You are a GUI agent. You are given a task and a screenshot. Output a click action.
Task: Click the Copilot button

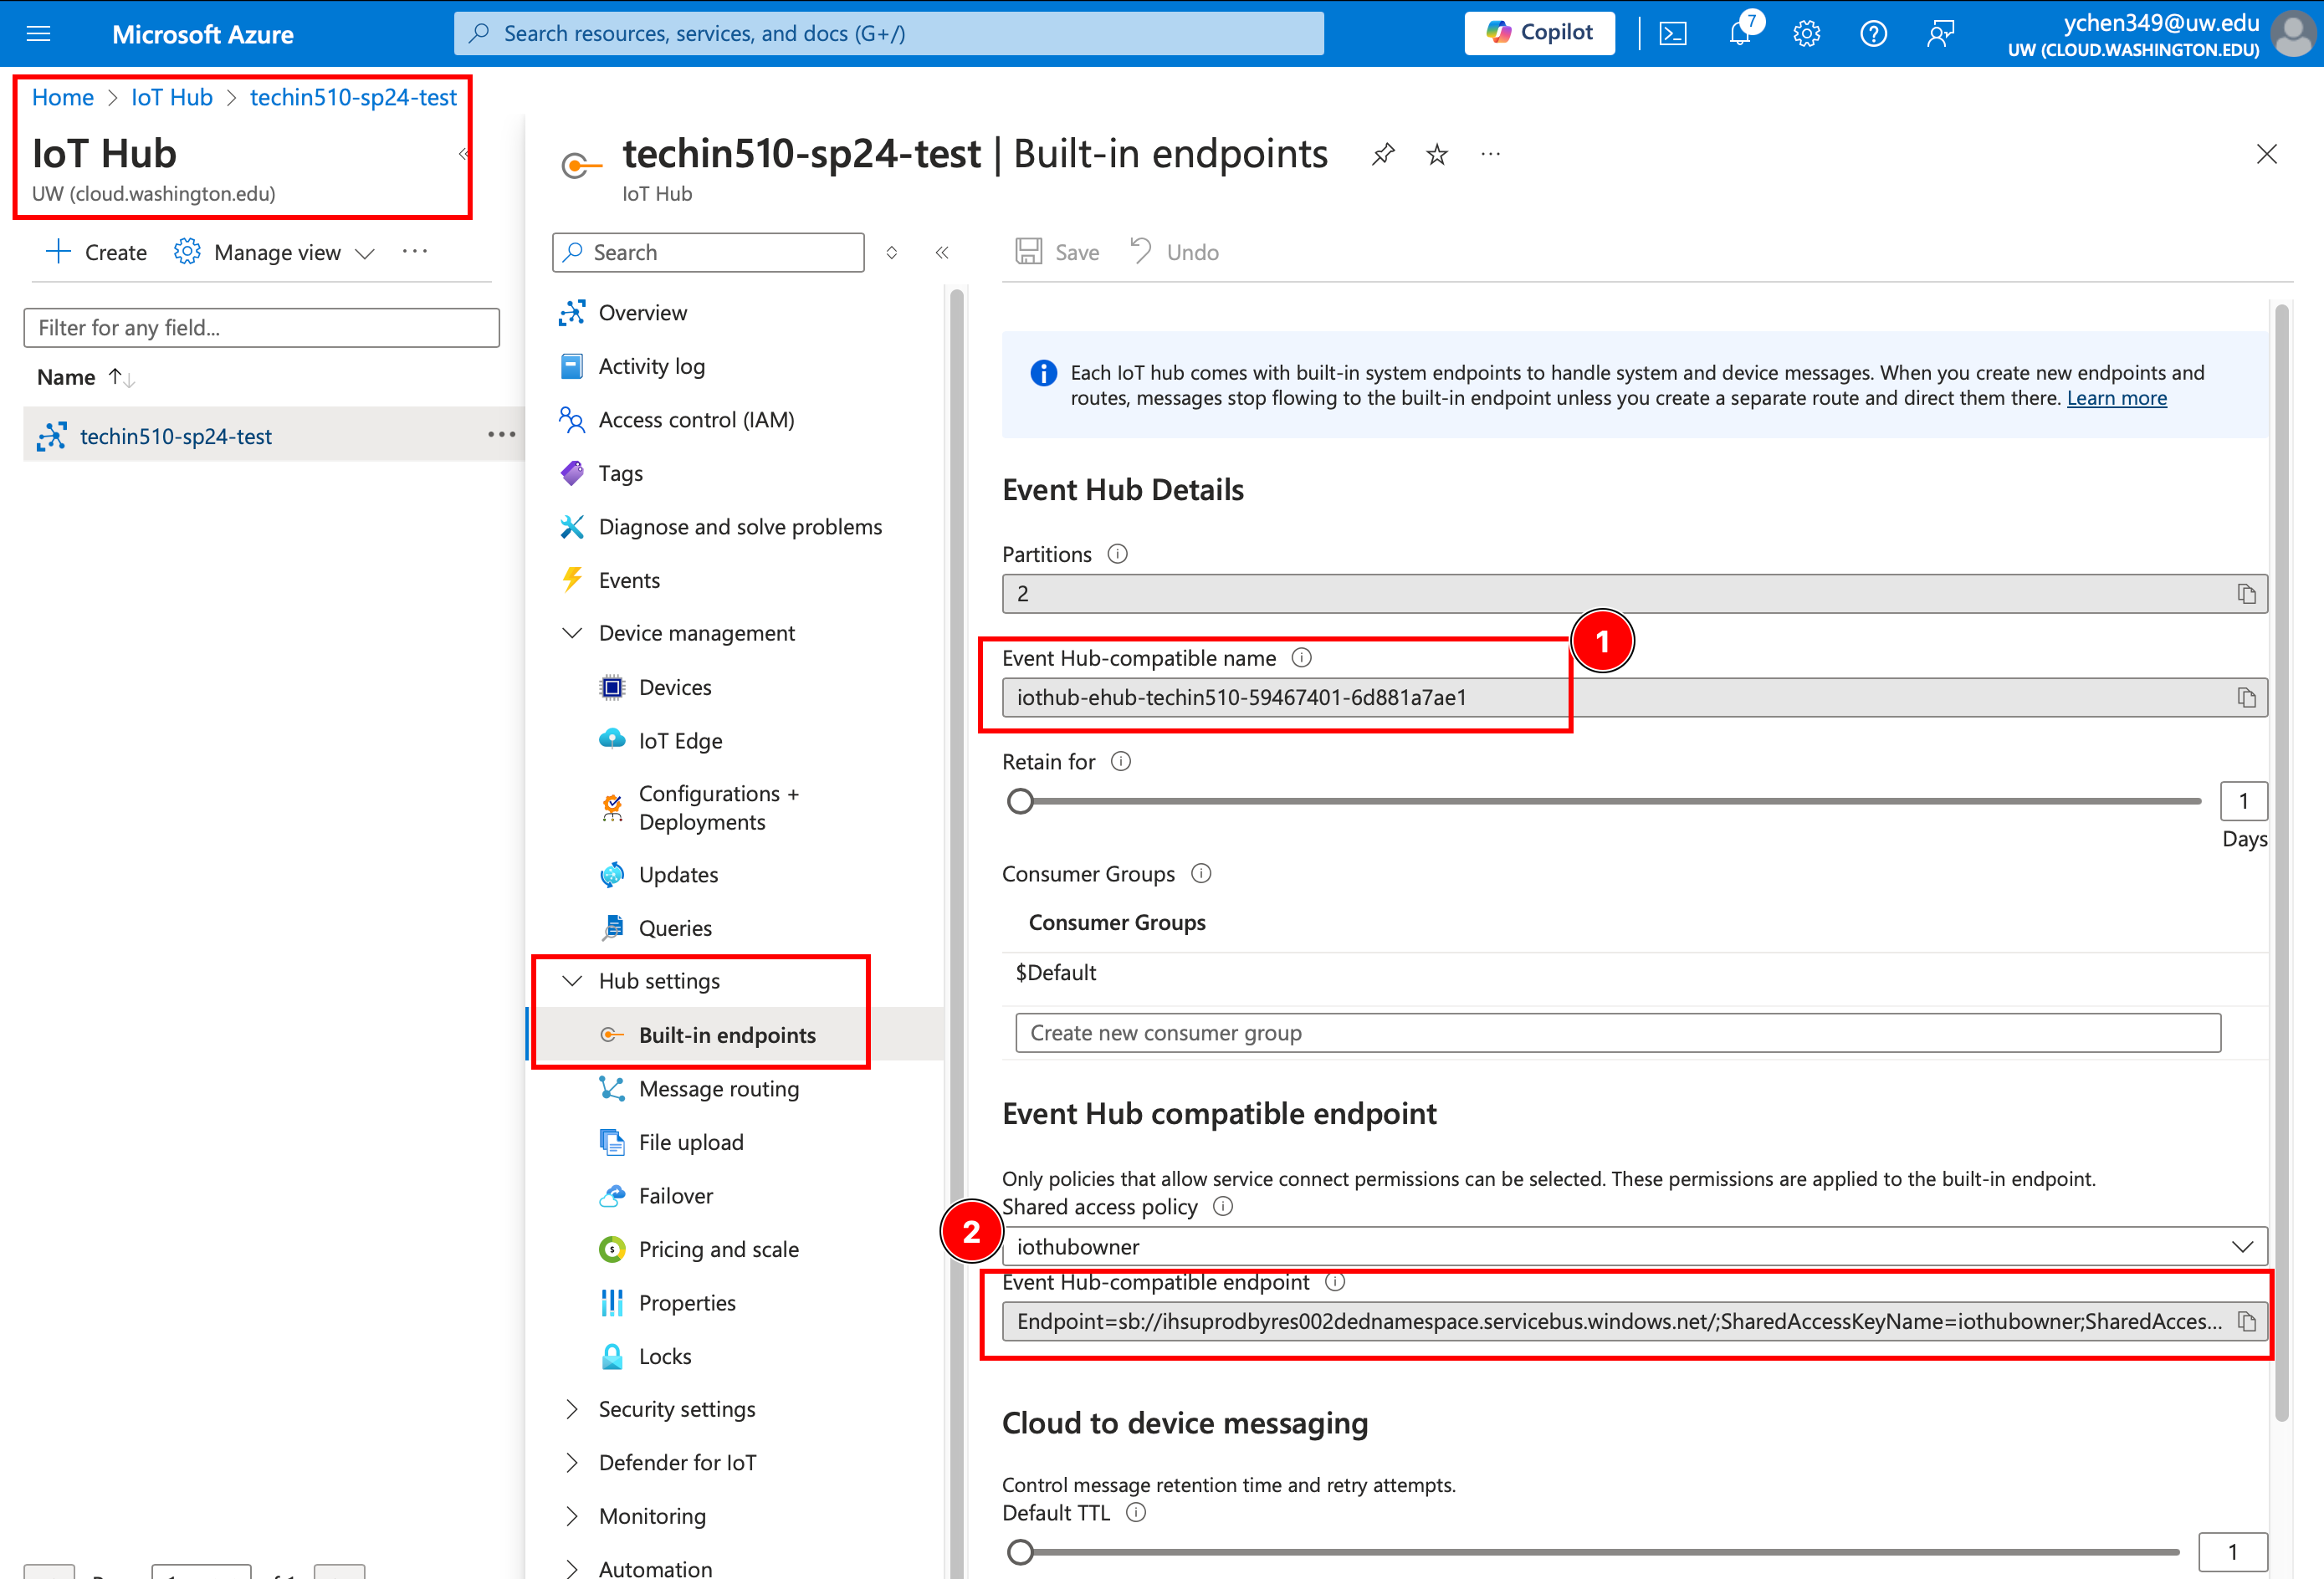coord(1539,33)
